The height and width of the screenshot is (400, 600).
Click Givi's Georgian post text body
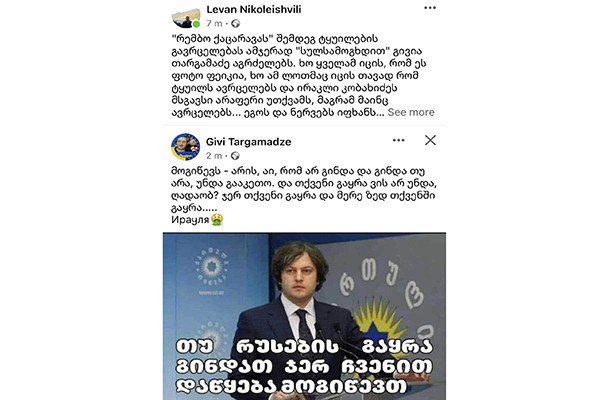click(303, 189)
